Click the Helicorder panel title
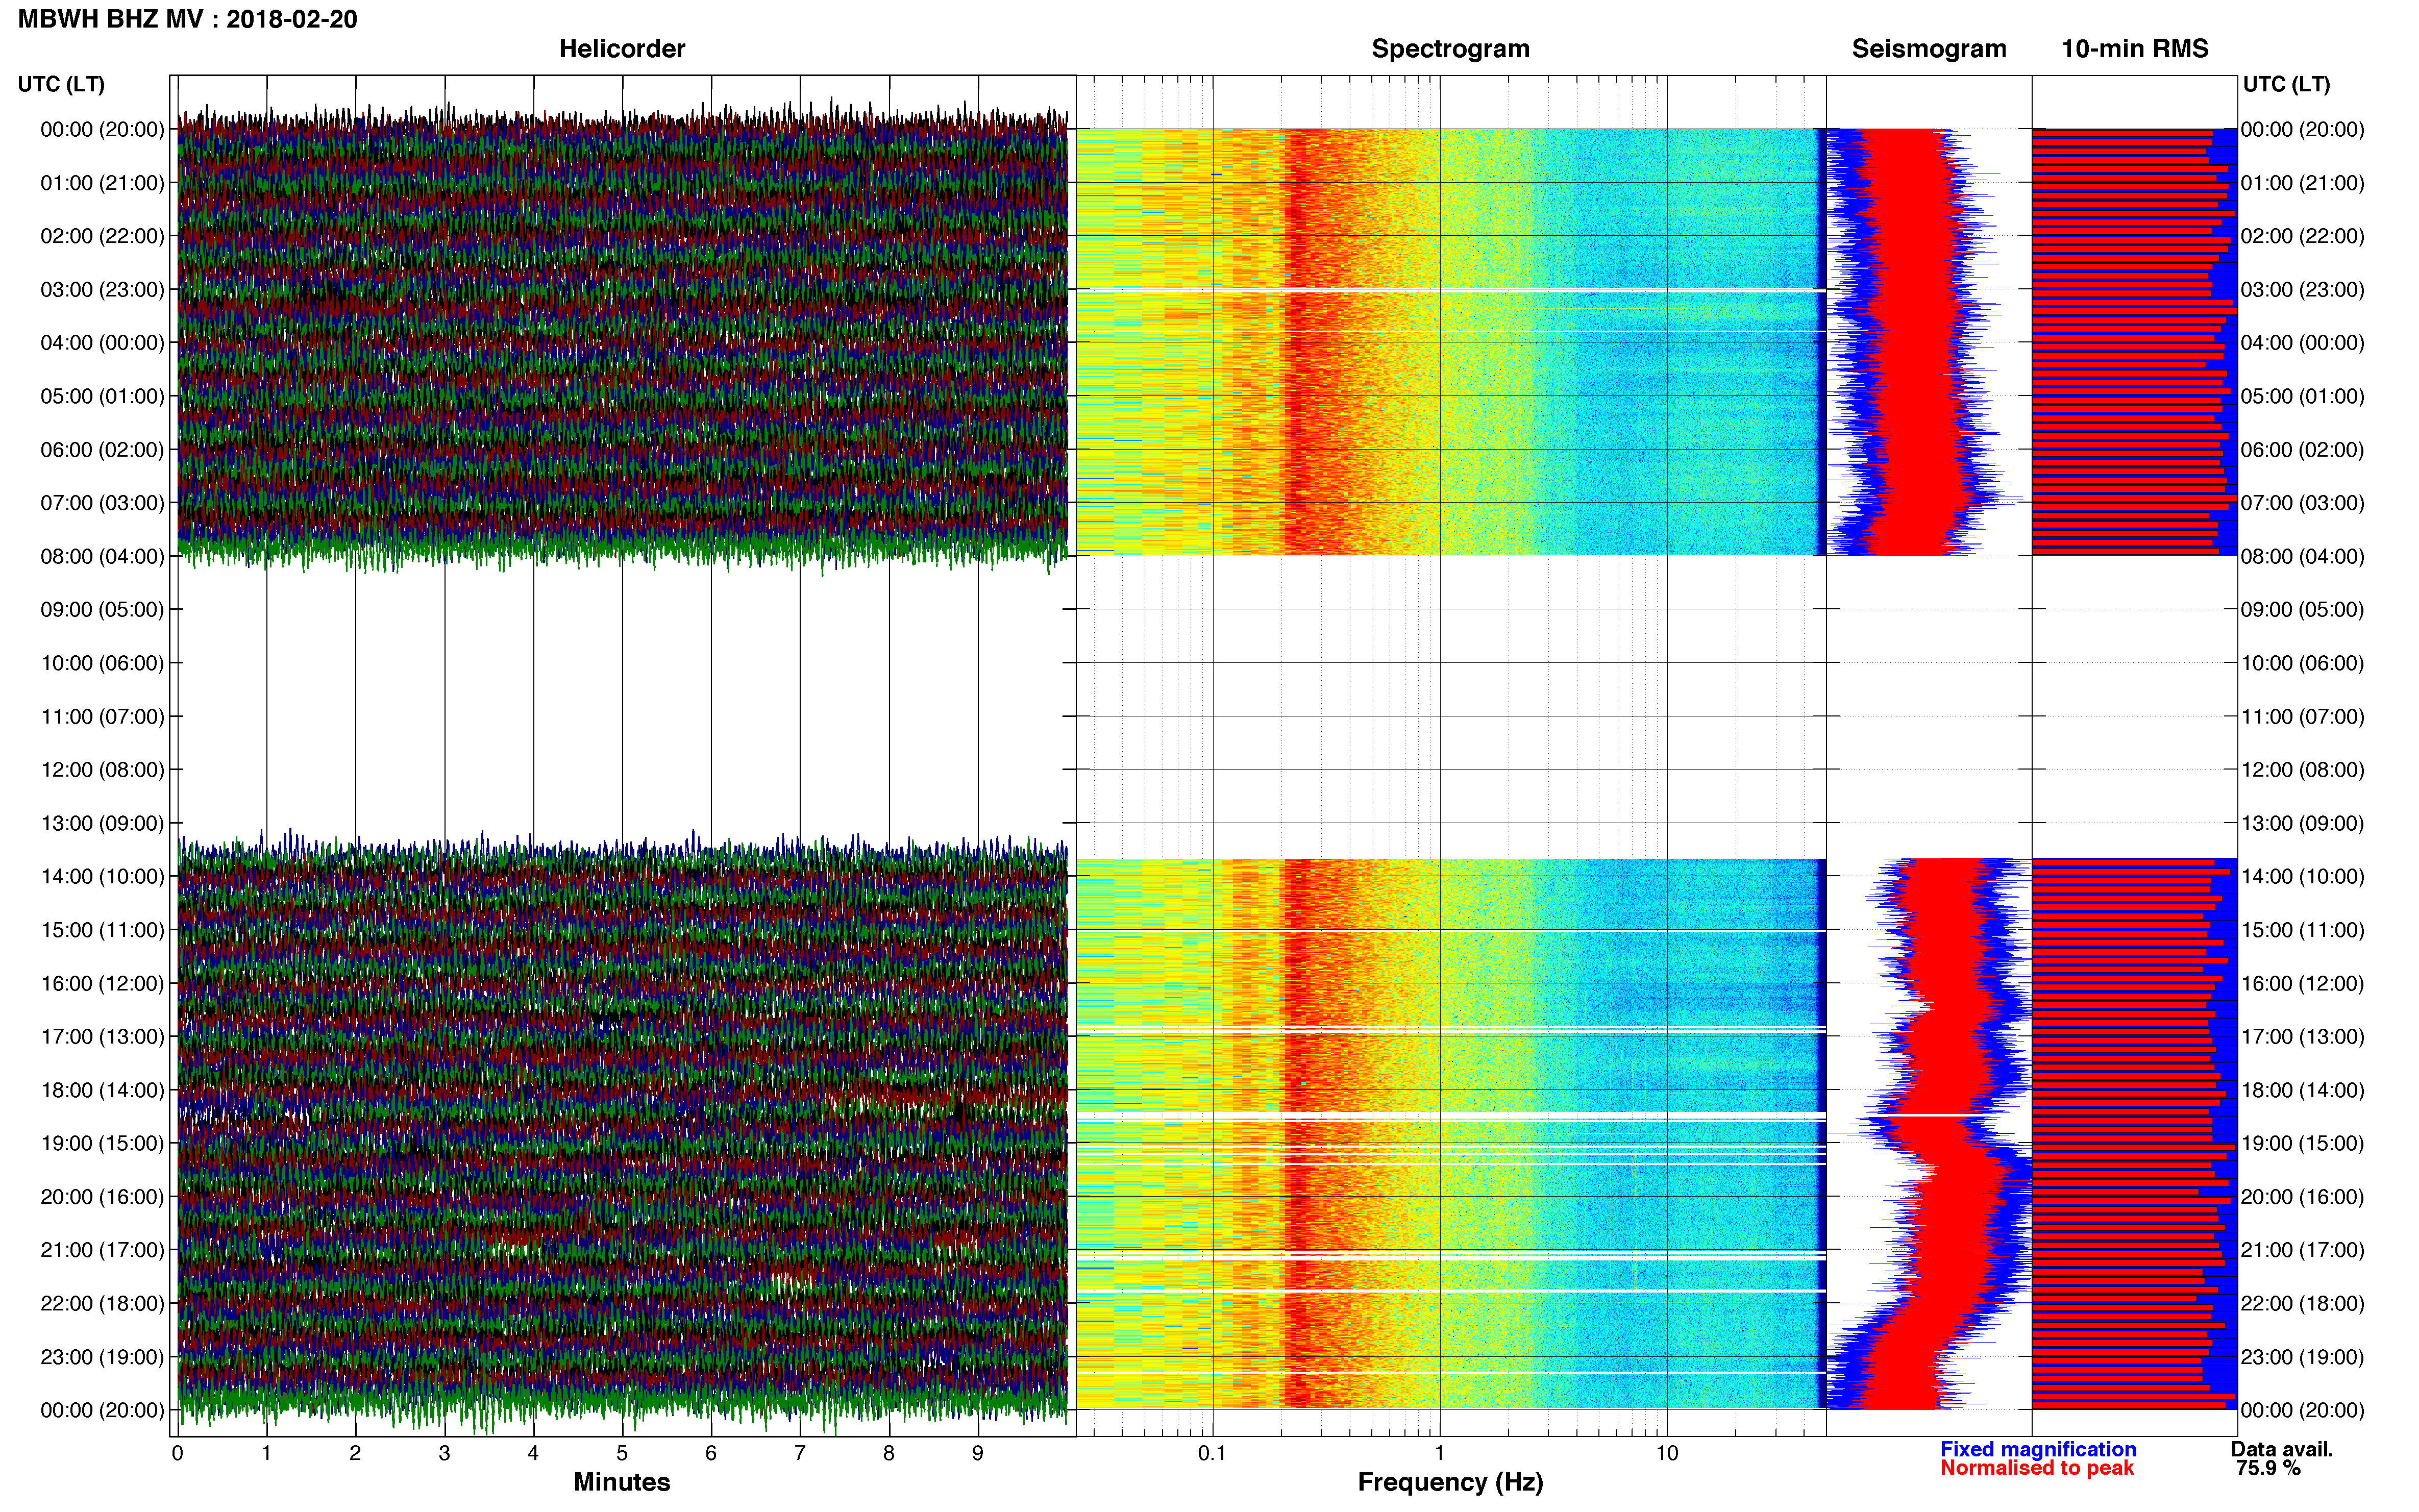Screen dimensions: 2419x1512 622,49
